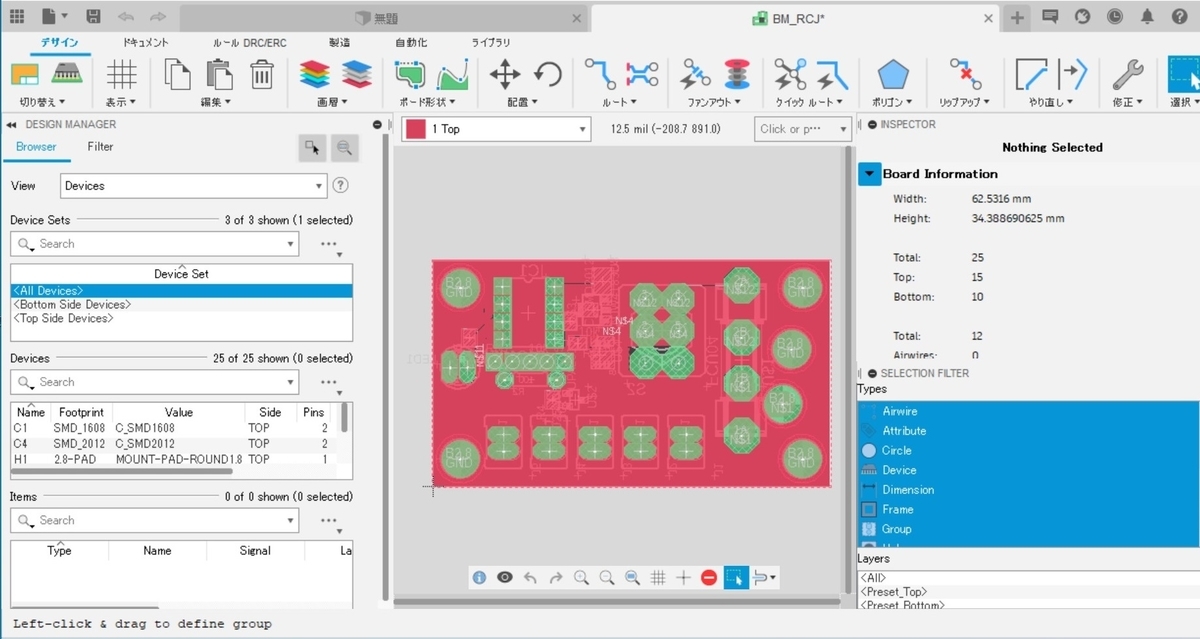The height and width of the screenshot is (639, 1200).
Task: Open the first layer stack icon
Action: [x=314, y=75]
